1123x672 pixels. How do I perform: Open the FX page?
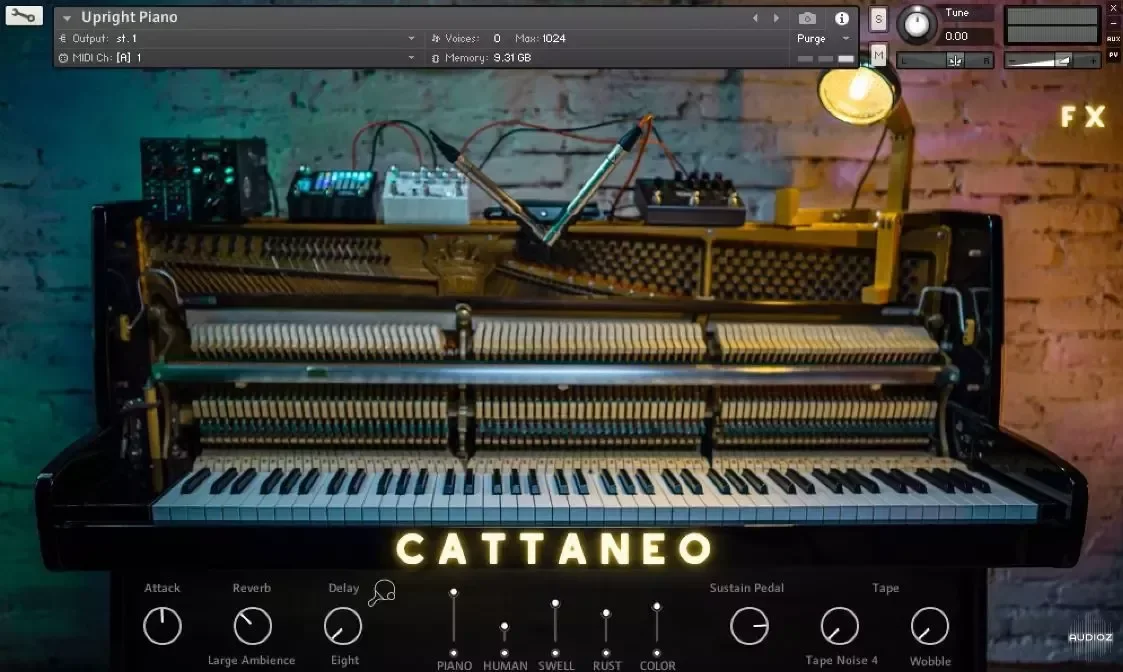click(x=1083, y=117)
